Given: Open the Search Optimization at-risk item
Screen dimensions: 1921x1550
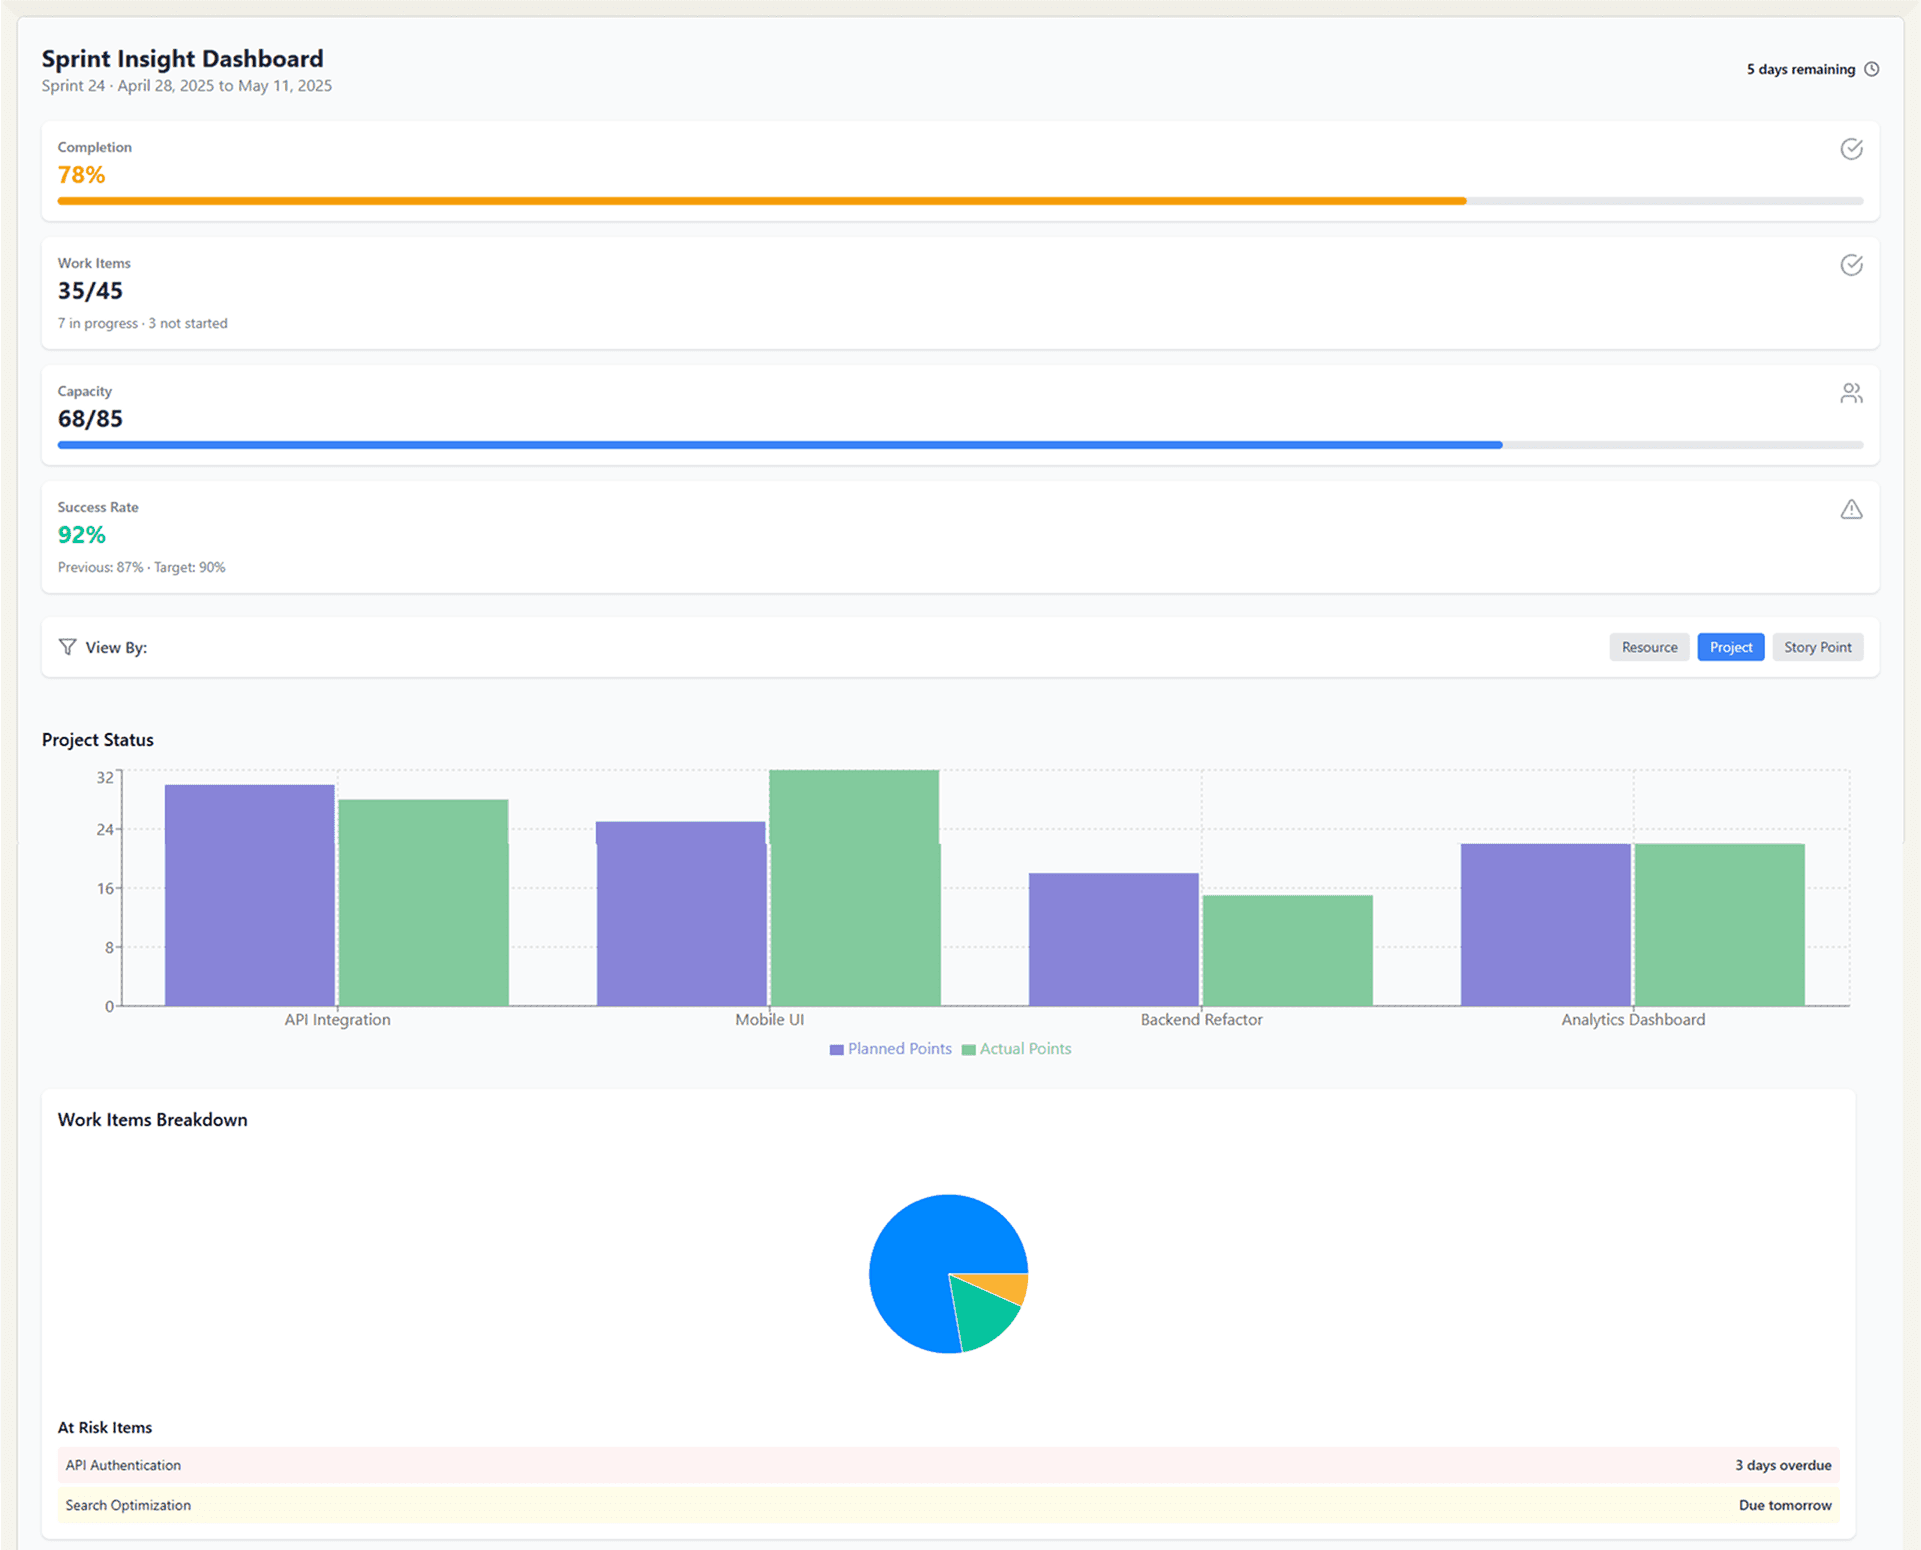Looking at the screenshot, I should 948,1505.
